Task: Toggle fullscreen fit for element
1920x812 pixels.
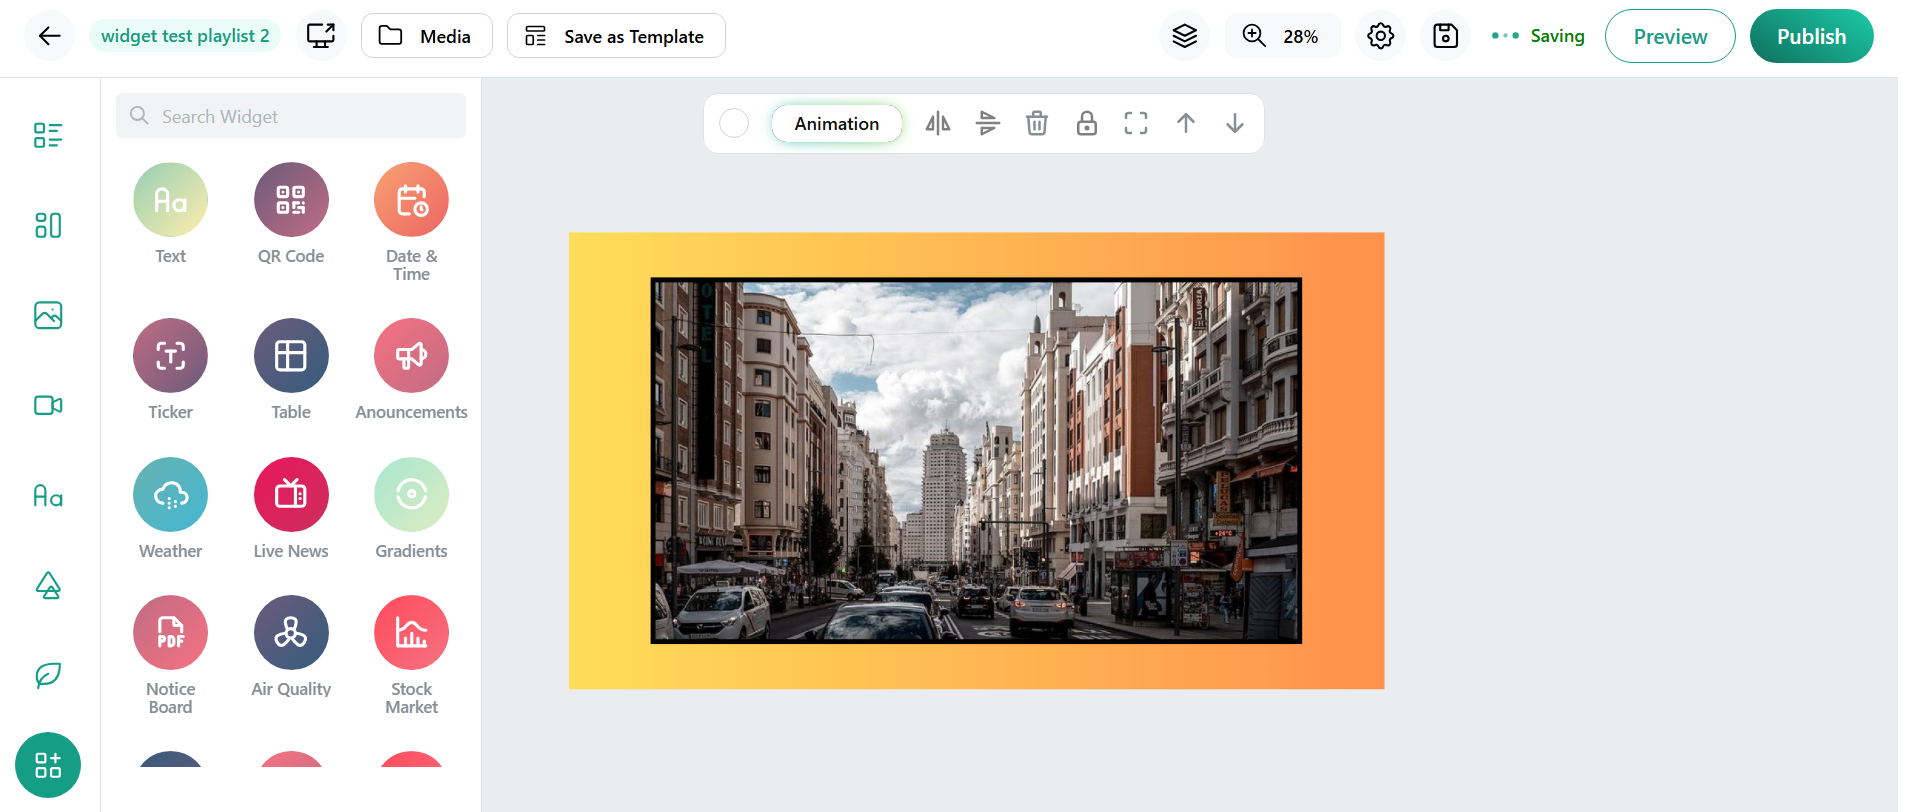Action: 1136,123
